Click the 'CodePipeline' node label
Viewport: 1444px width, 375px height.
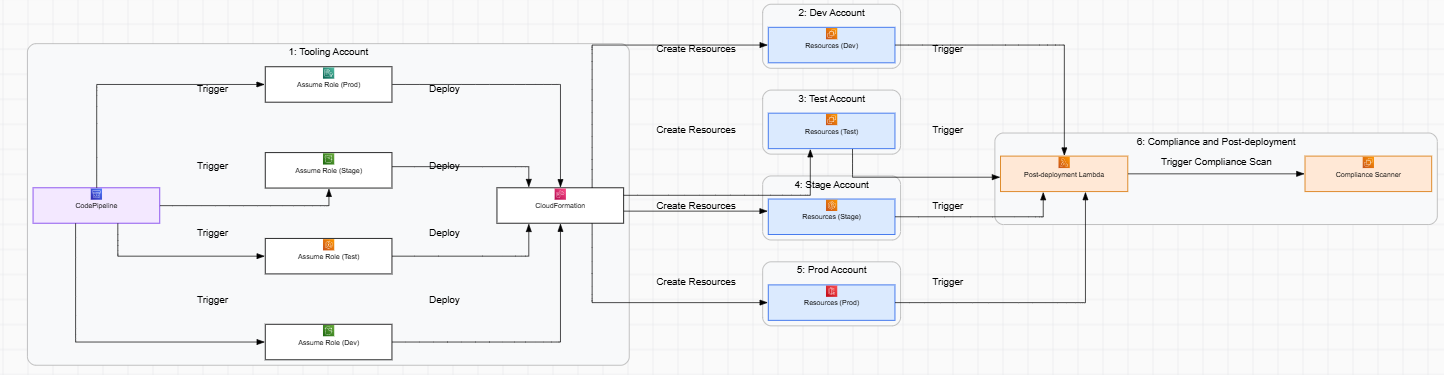[97, 205]
